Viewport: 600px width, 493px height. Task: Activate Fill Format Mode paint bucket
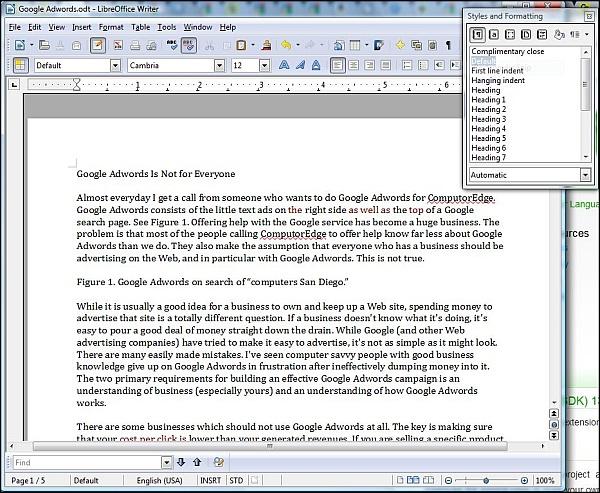[x=559, y=35]
